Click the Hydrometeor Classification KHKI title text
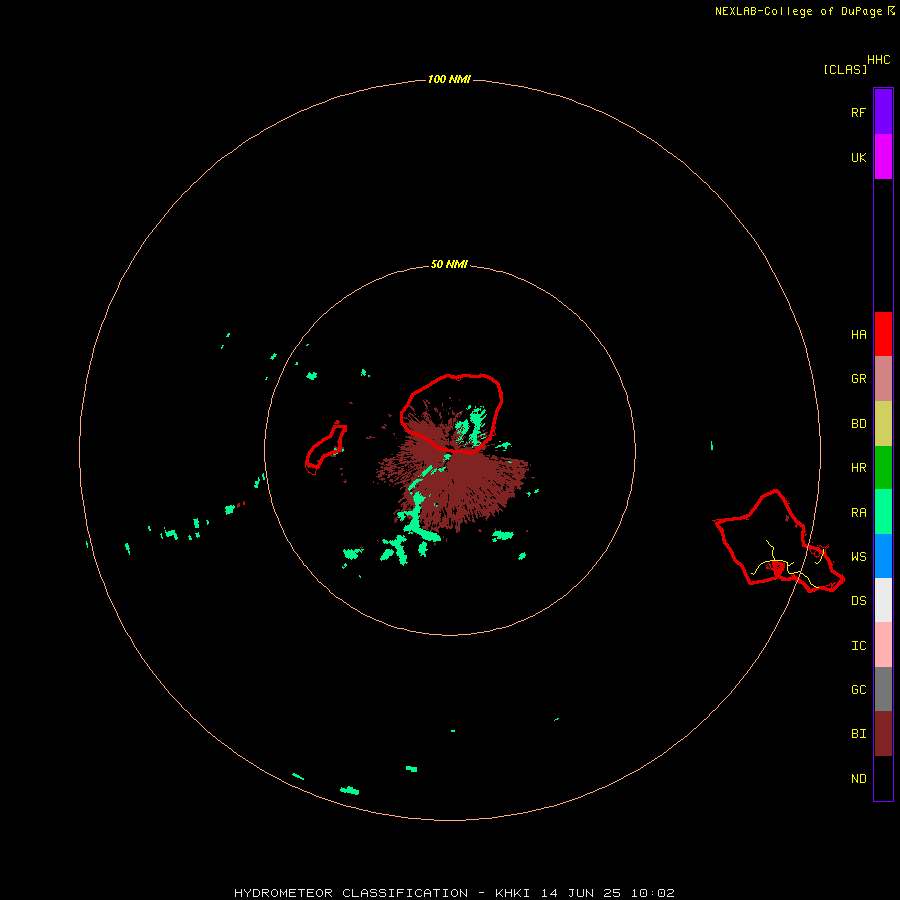Screen dimensions: 900x900 coord(454,893)
